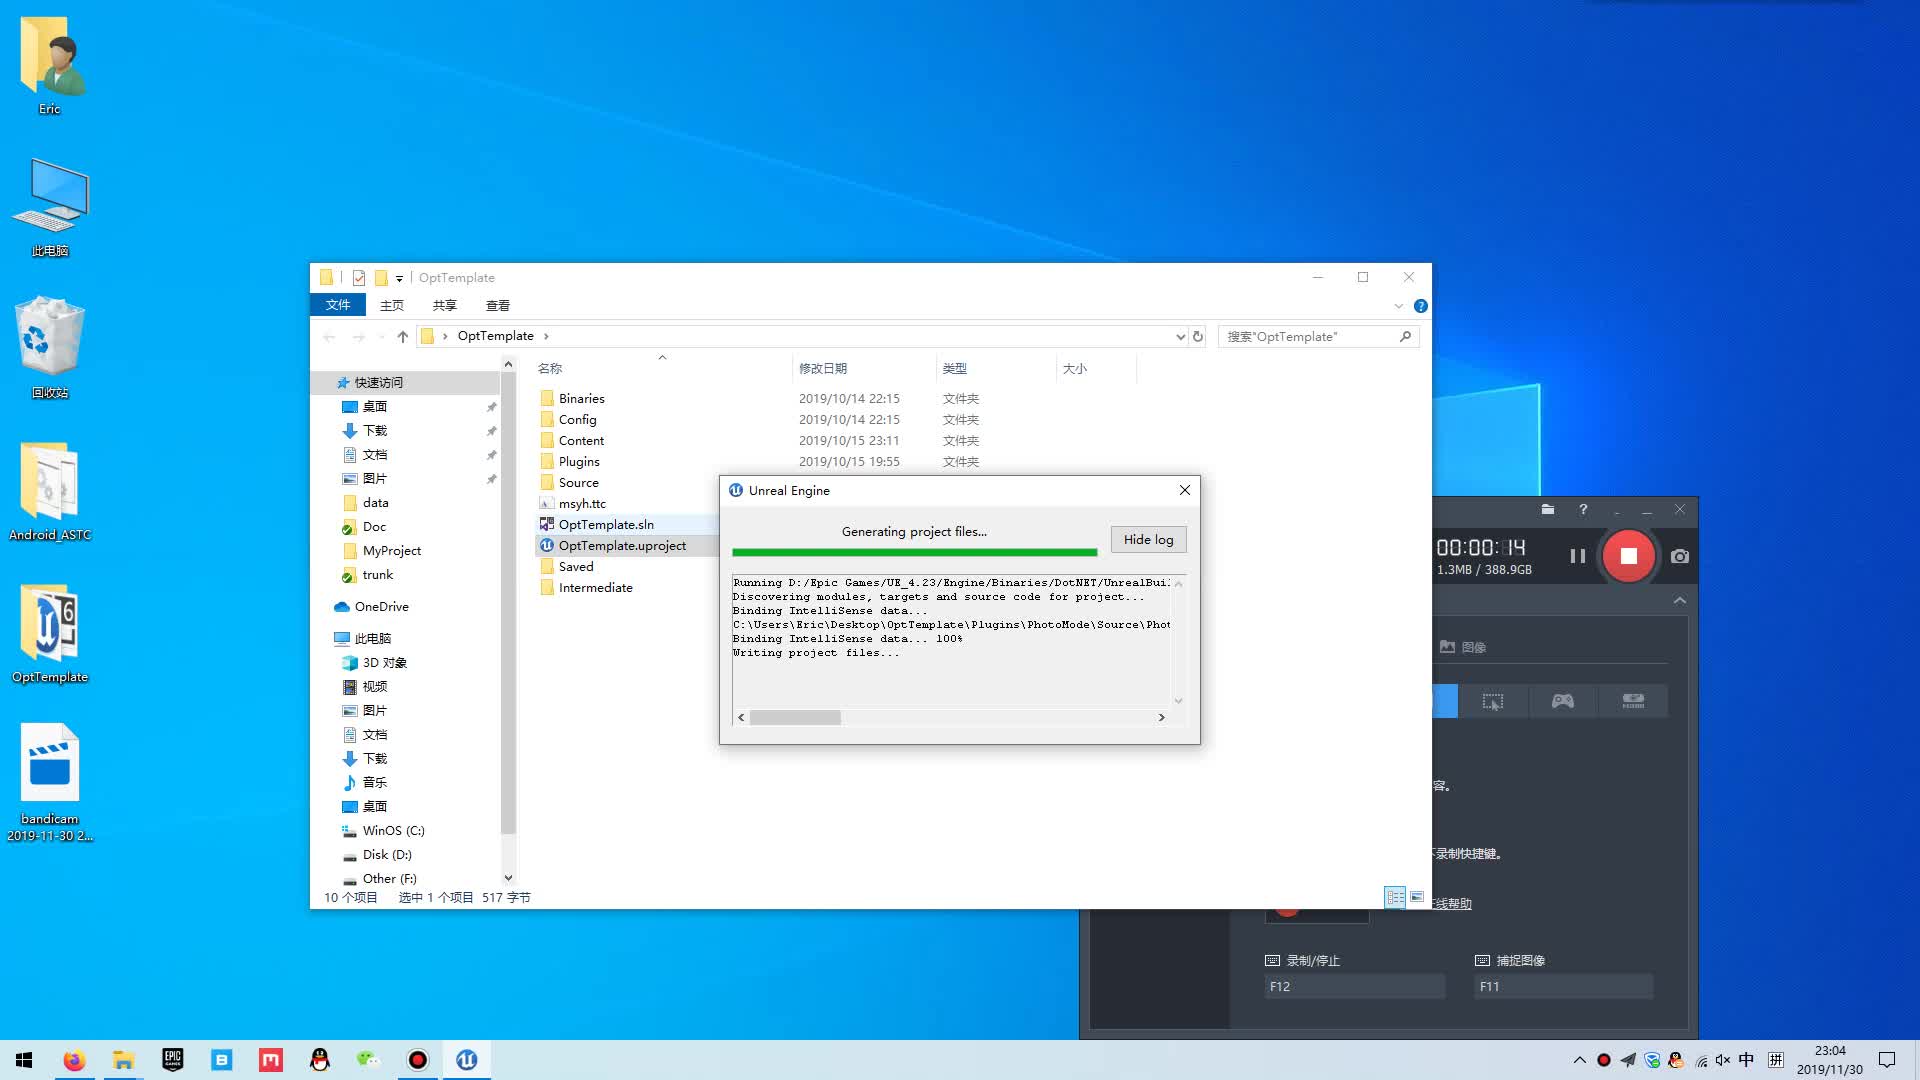1920x1080 pixels.
Task: Select Bandicam screen-area recording mode
Action: 1493,701
